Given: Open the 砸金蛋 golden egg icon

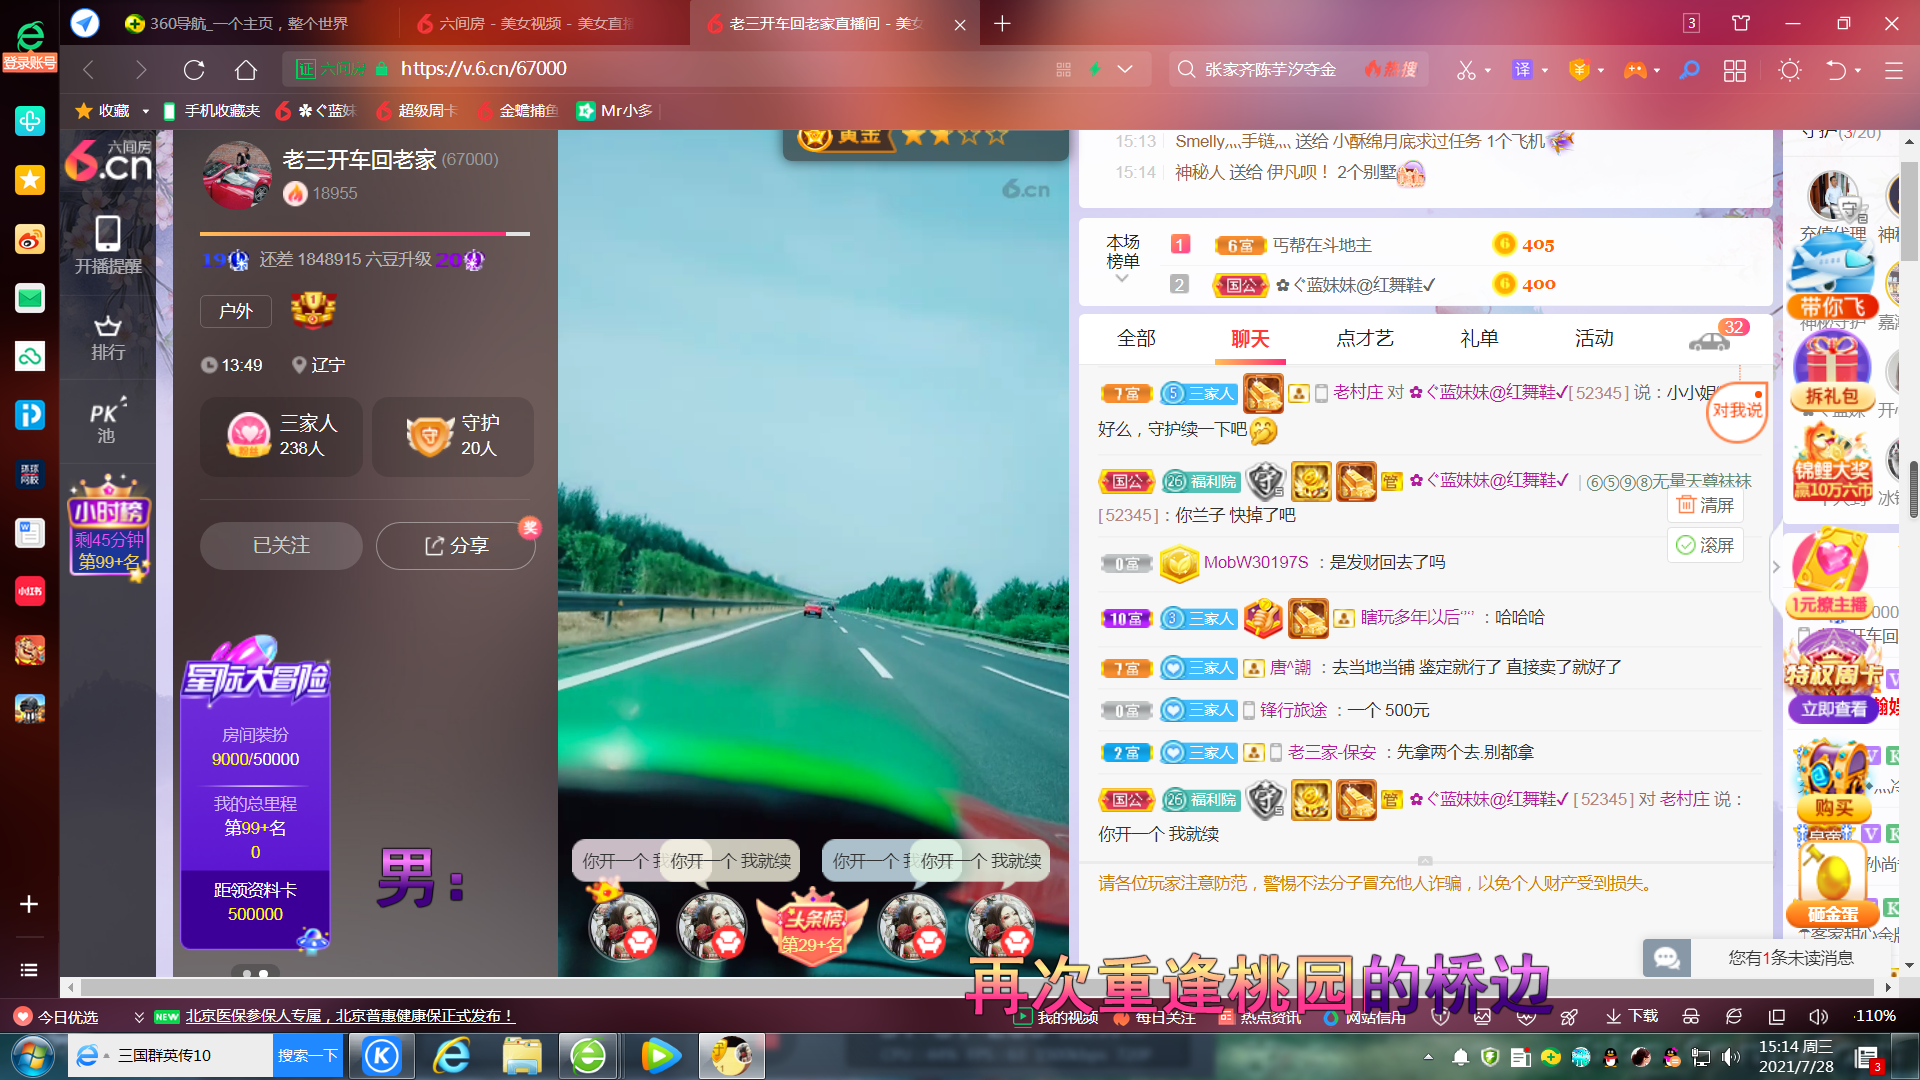Looking at the screenshot, I should tap(1832, 884).
